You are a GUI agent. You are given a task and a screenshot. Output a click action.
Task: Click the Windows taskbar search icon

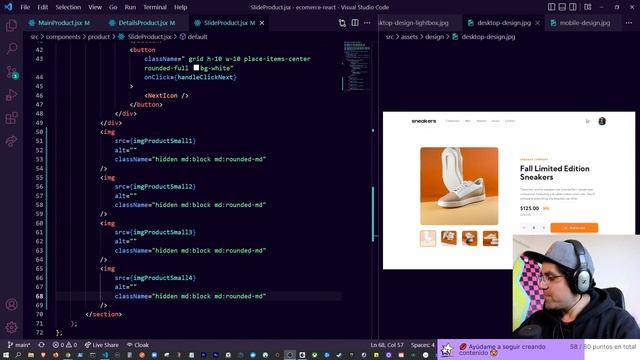[18, 355]
